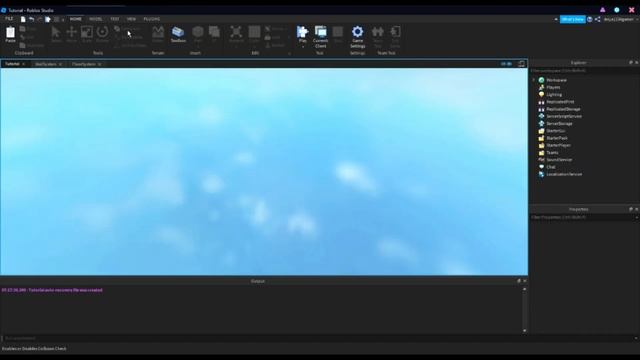Screen dimensions: 640x360
Task: Select ReplicatedFirst in Explorer
Action: pos(560,102)
